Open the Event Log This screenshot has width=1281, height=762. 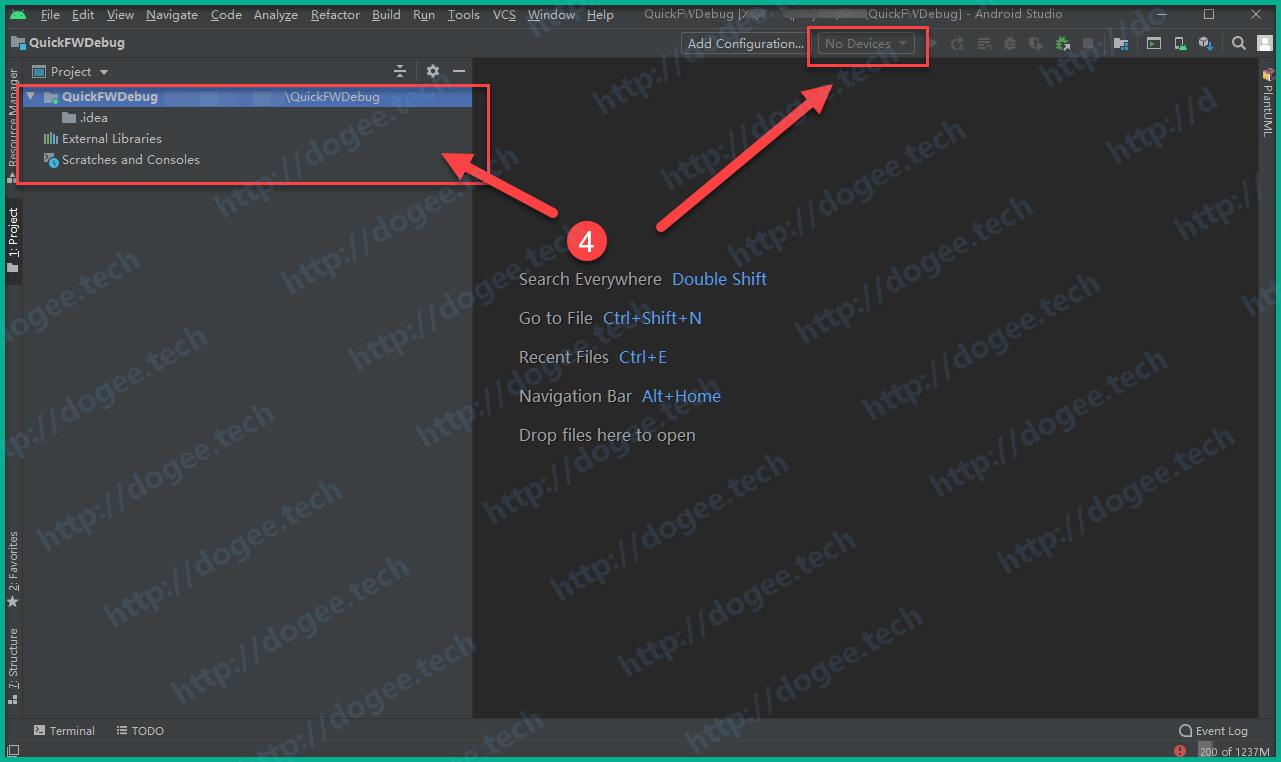(1213, 731)
